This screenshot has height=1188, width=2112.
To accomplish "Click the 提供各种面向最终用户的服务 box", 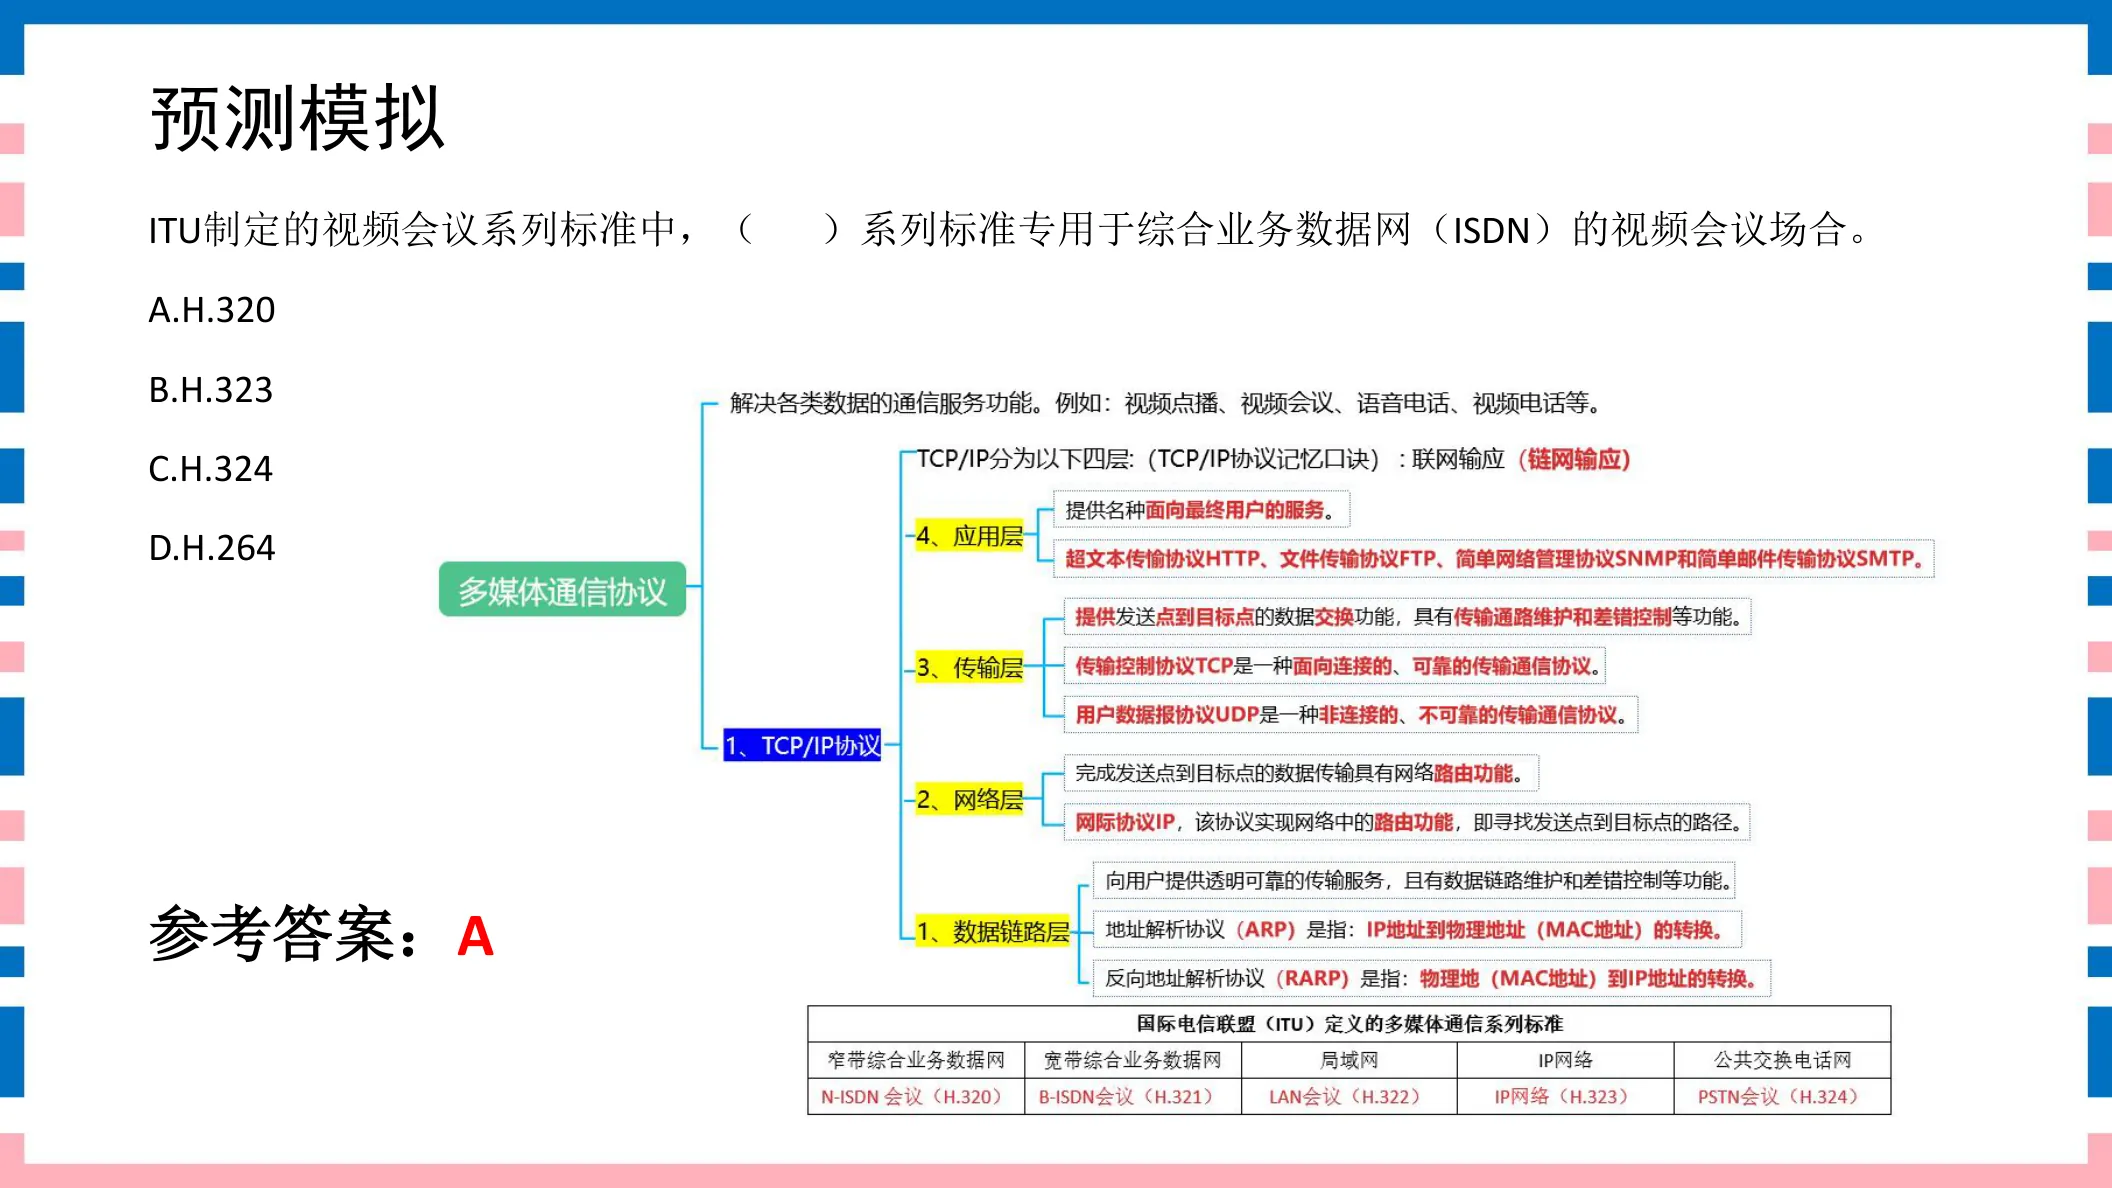I will (1201, 510).
